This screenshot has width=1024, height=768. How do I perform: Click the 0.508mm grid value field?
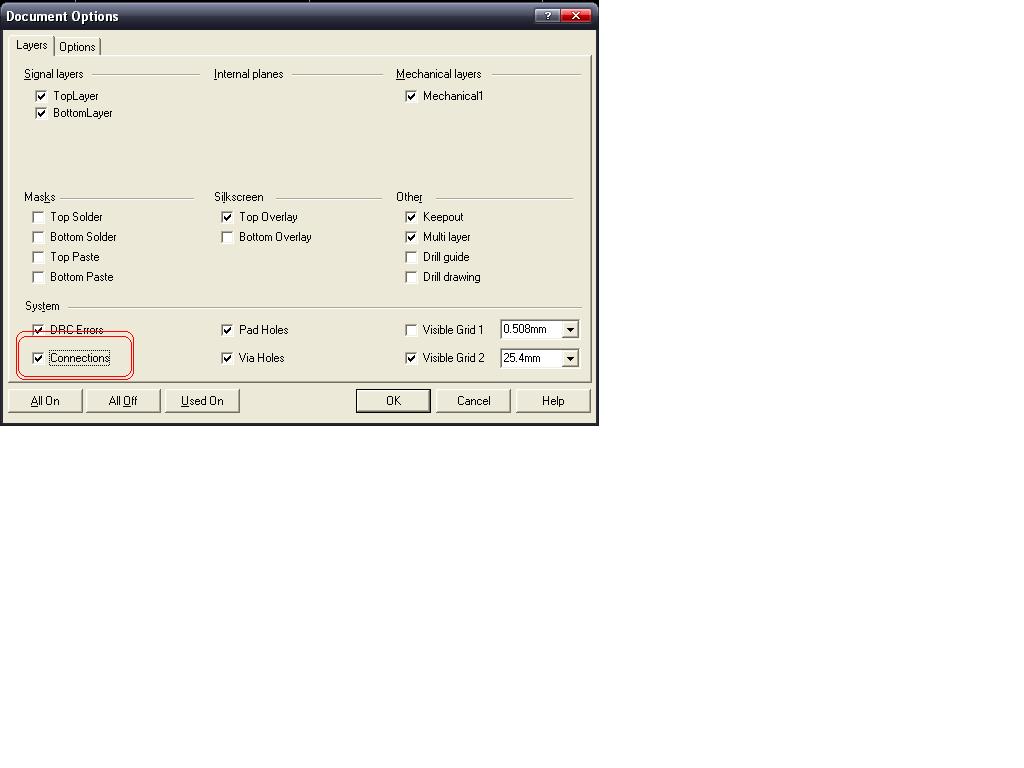pos(532,329)
